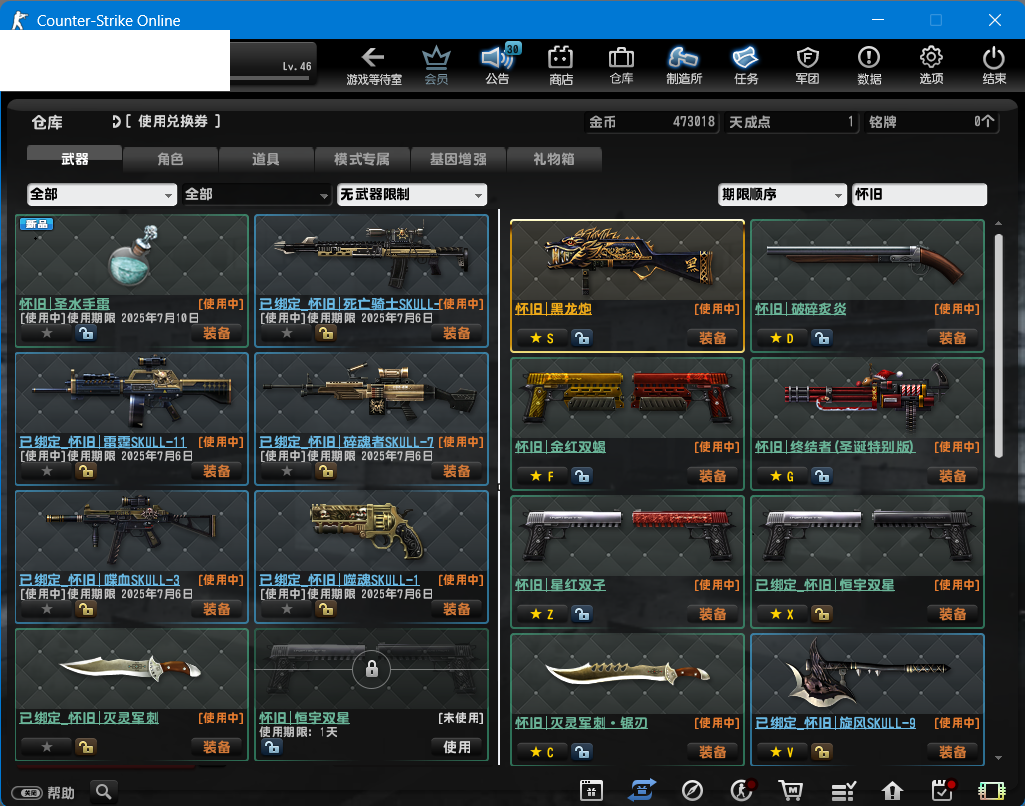Switch to the 武器 tab
The image size is (1025, 806).
[75, 159]
